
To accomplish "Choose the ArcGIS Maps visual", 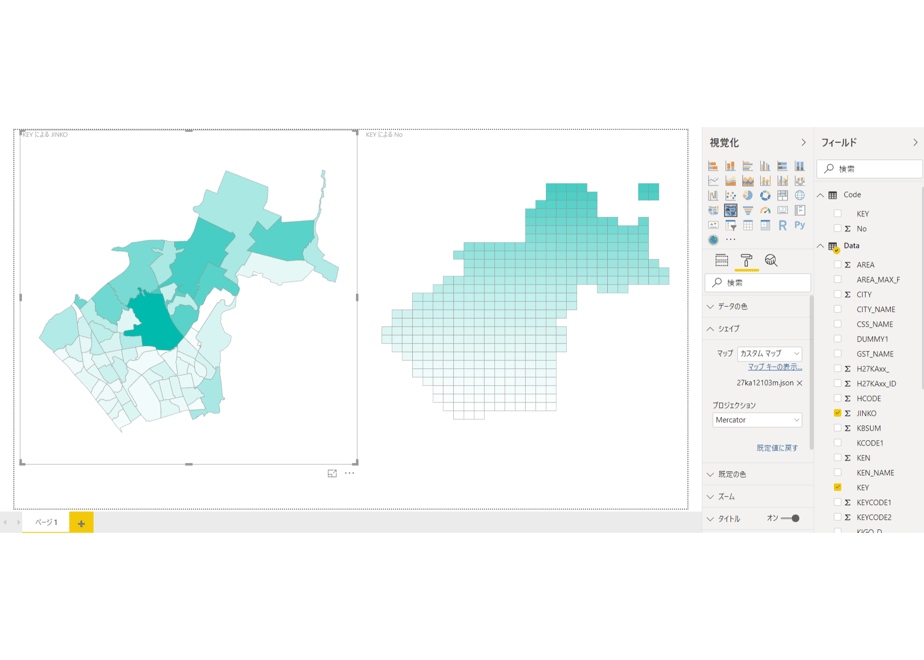I will coord(713,240).
